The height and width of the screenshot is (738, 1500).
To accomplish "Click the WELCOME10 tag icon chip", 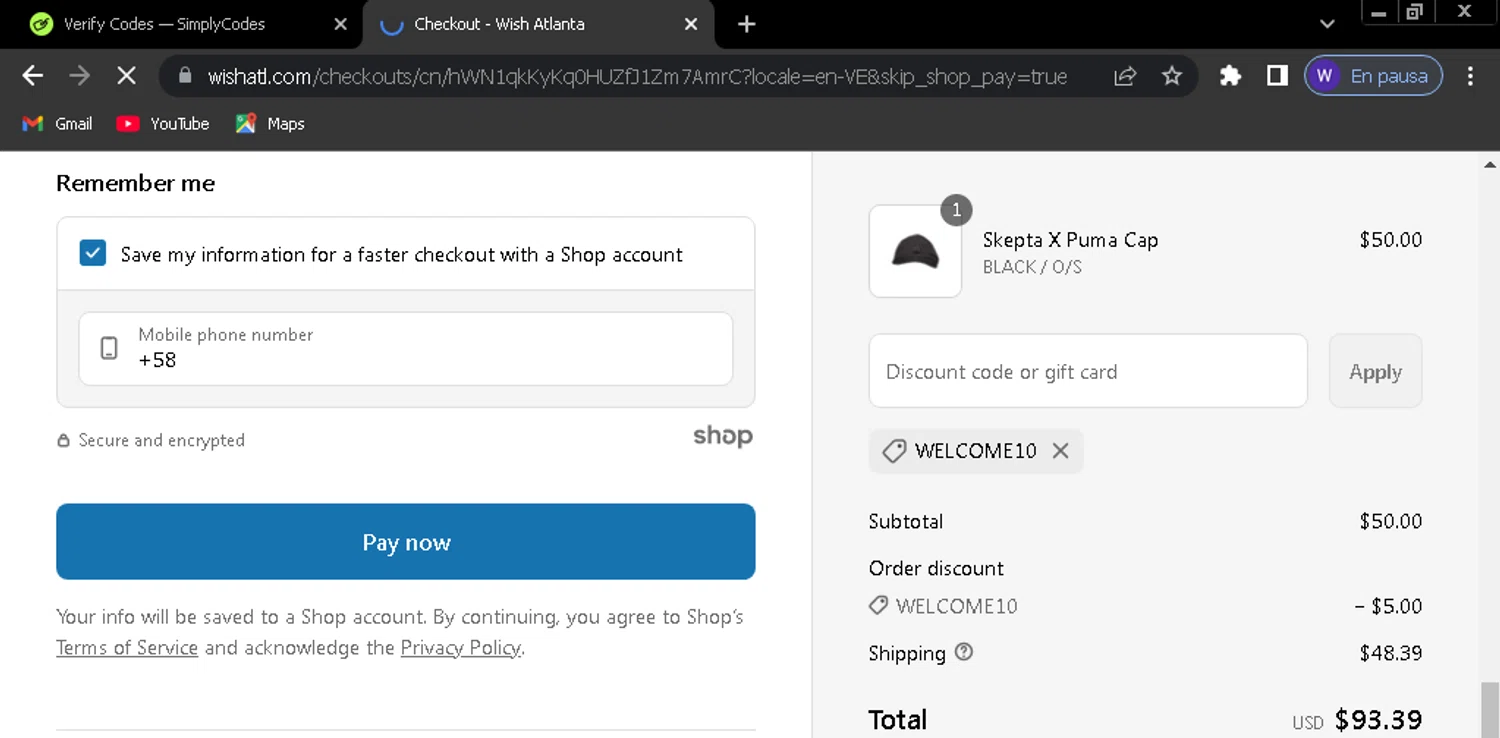I will (x=894, y=451).
